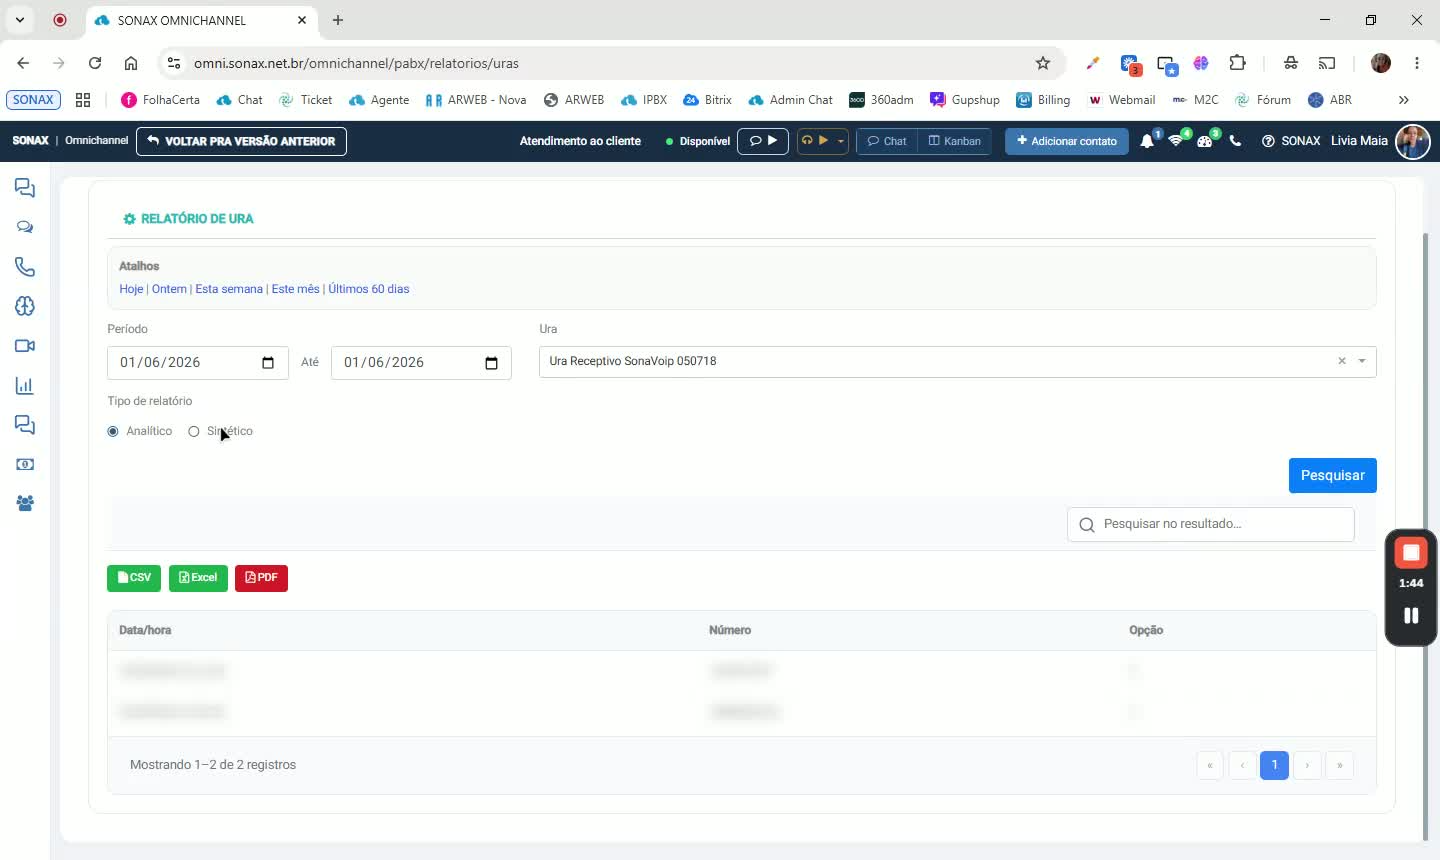1440x860 pixels.
Task: Export the report as CSV
Action: [134, 578]
